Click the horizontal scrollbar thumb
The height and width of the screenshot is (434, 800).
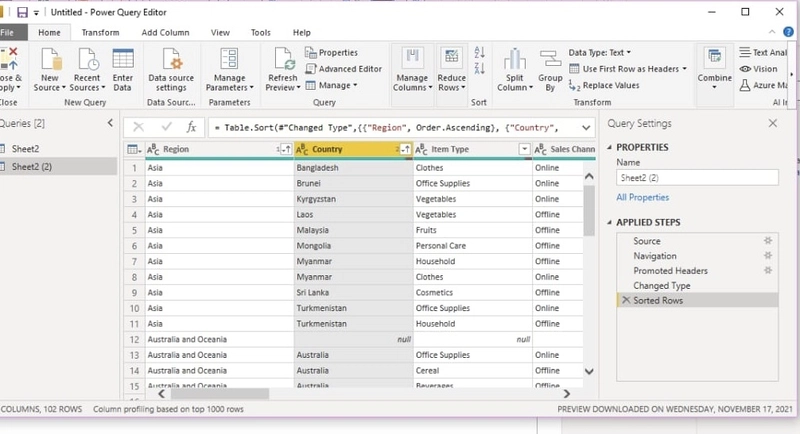pos(220,394)
